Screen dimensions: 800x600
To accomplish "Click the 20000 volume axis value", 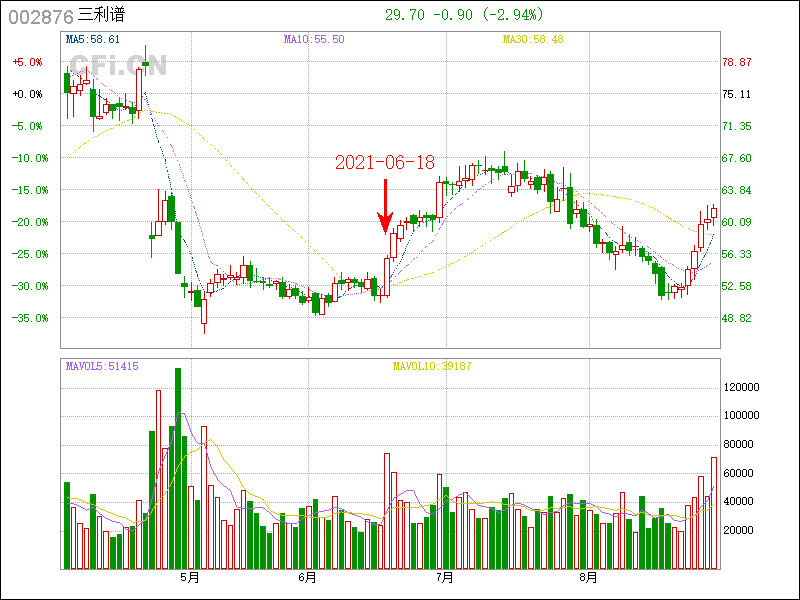I will coord(739,531).
